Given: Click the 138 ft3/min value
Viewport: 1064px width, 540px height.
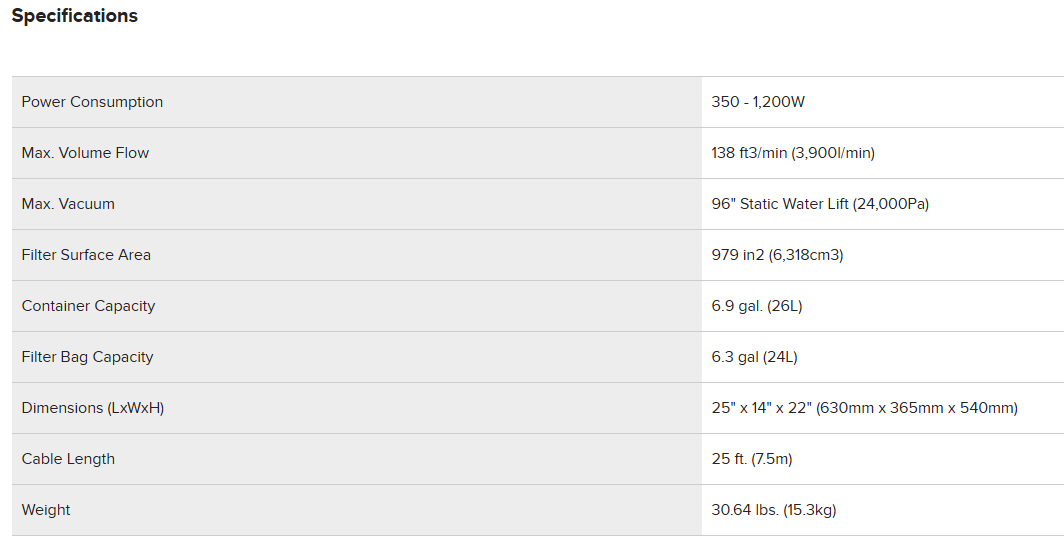Looking at the screenshot, I should [x=750, y=153].
